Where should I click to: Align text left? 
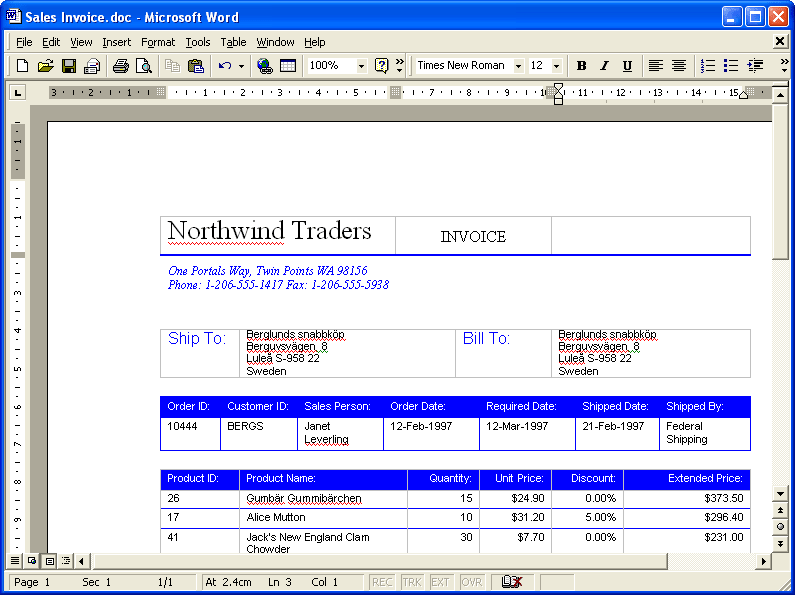click(656, 65)
